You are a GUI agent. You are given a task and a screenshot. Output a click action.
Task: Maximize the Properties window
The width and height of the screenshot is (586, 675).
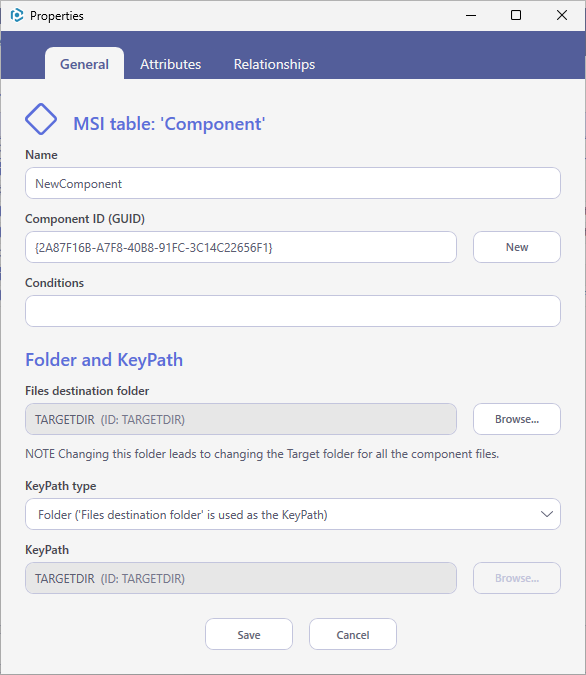coord(516,15)
